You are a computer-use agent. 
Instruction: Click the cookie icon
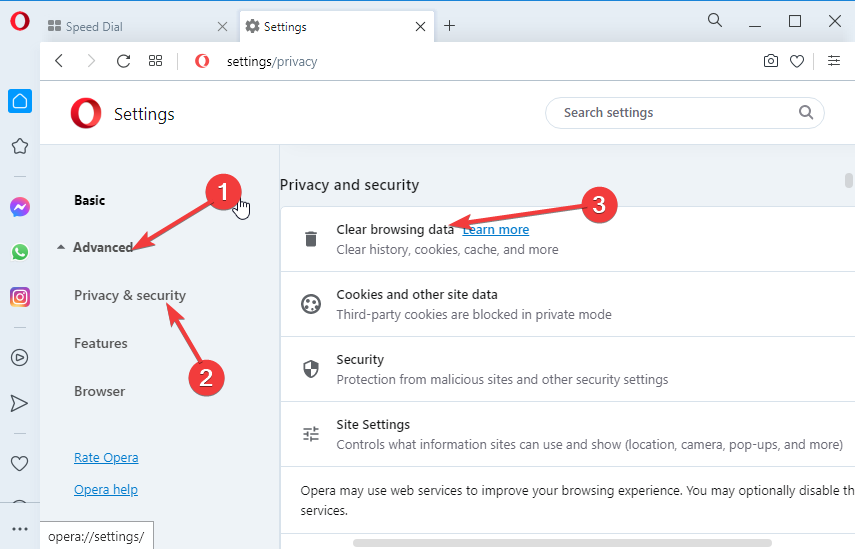click(311, 304)
